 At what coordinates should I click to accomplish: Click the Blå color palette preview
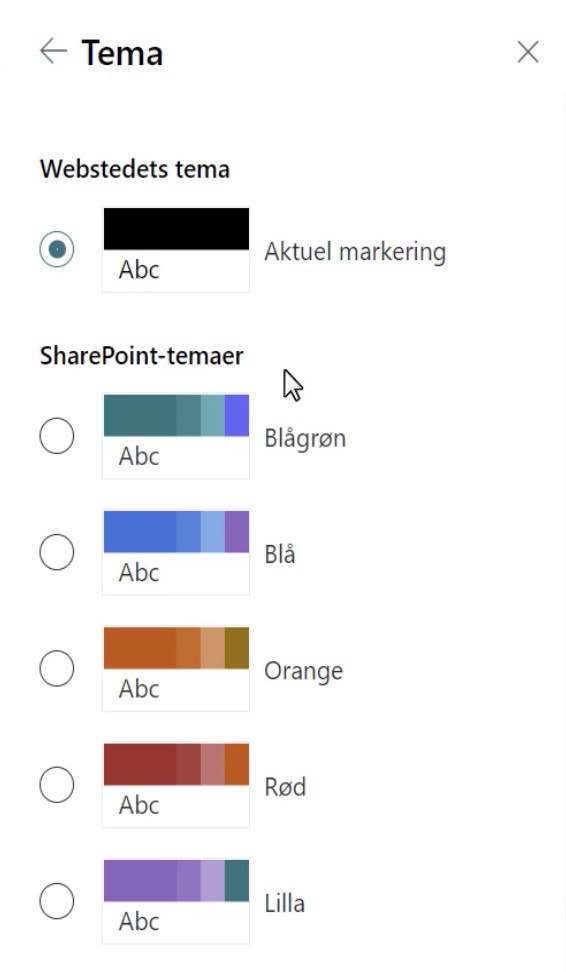(176, 552)
